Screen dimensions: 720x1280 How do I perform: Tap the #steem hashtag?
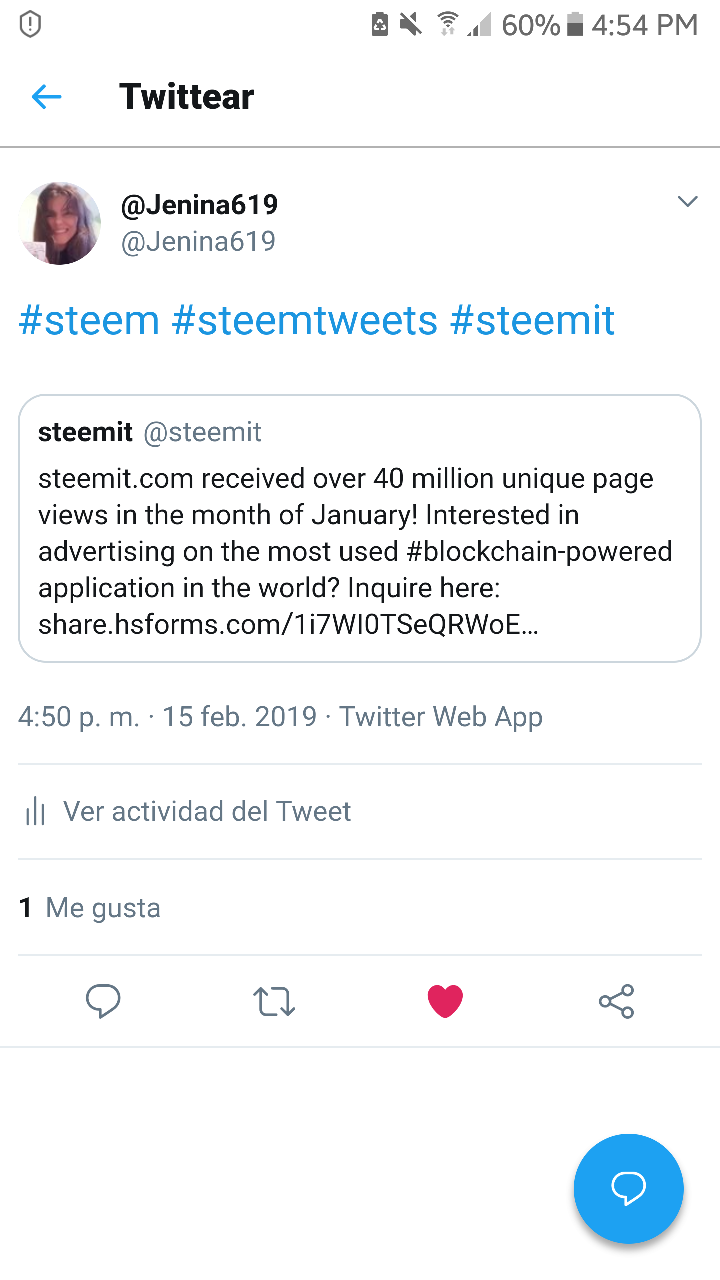pos(89,321)
